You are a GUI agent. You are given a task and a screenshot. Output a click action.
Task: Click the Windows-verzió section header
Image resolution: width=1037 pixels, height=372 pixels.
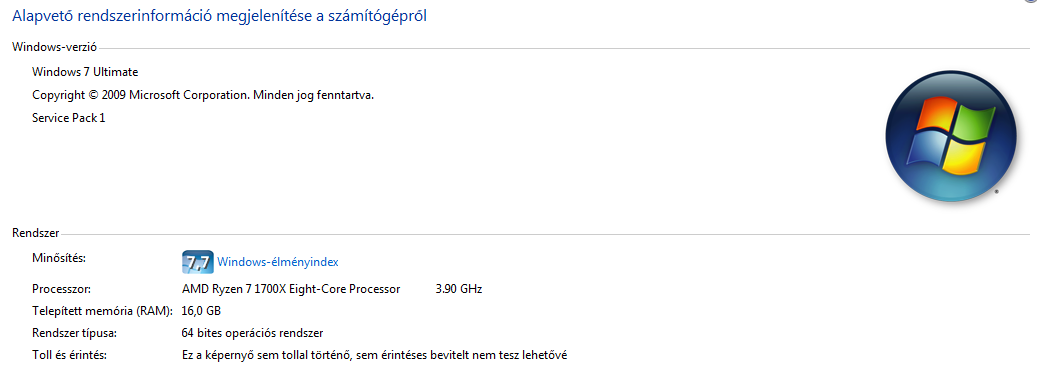[55, 47]
